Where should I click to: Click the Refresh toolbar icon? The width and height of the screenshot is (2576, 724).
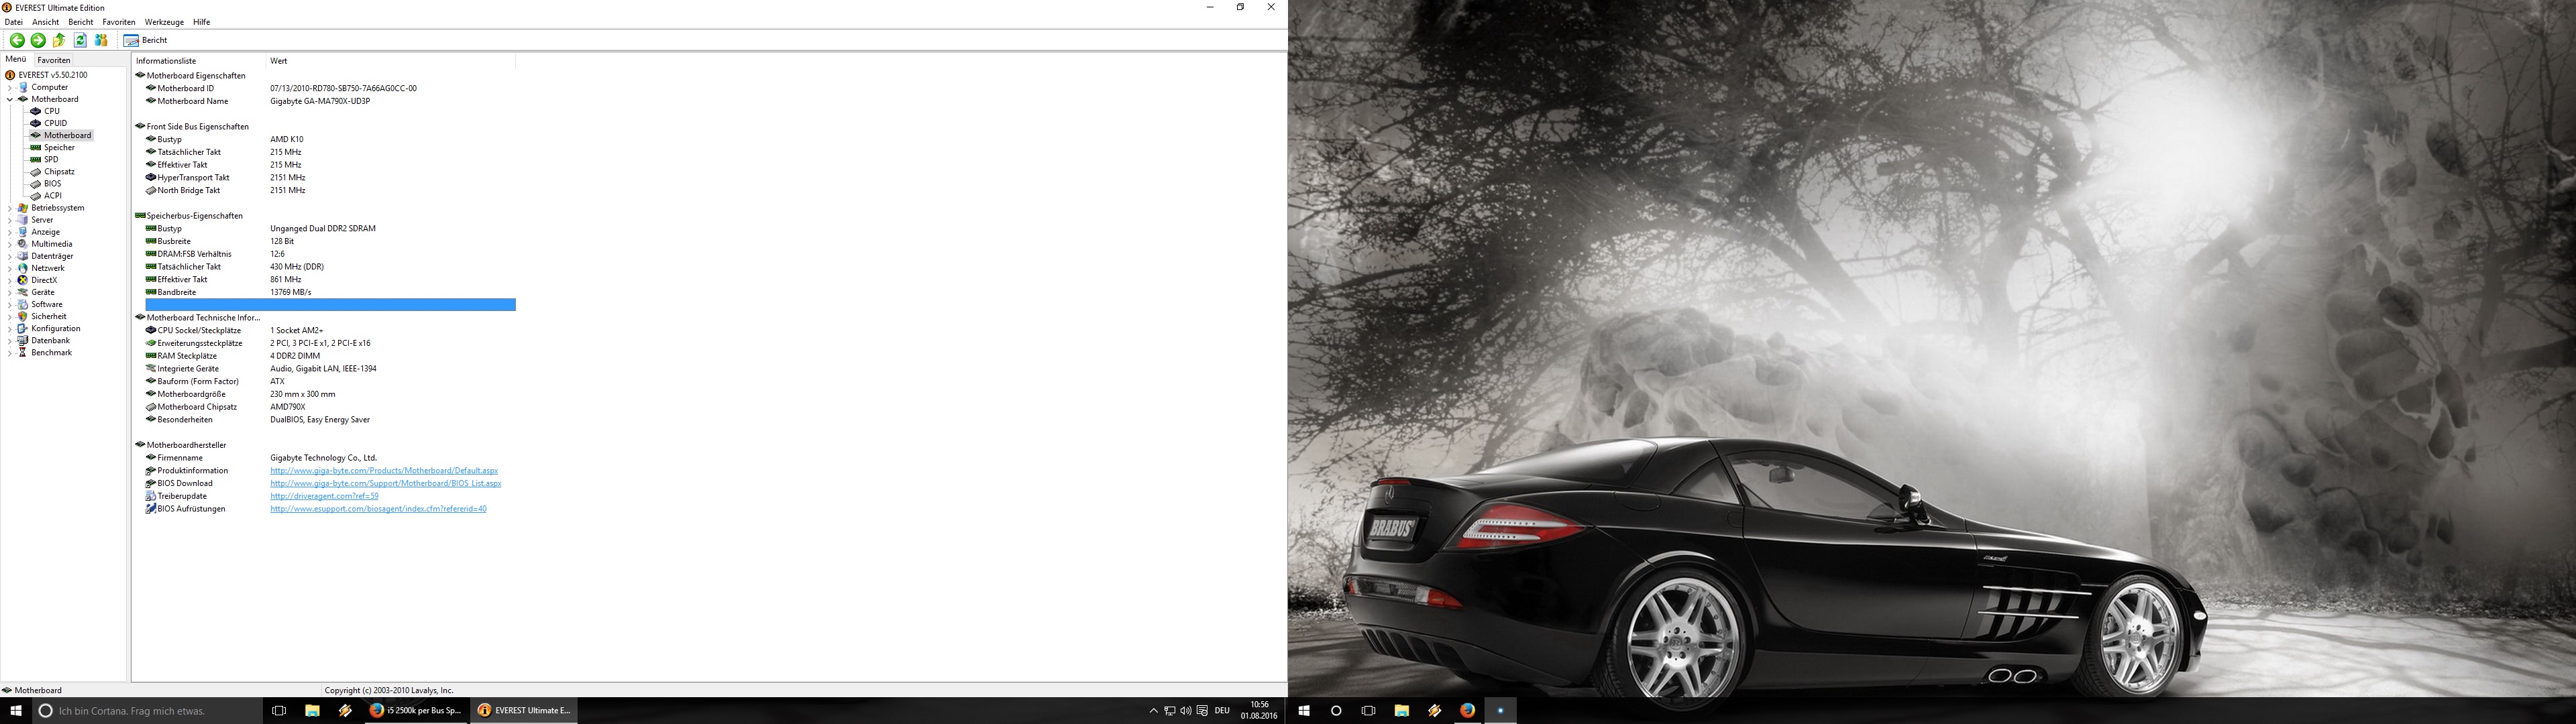[80, 40]
